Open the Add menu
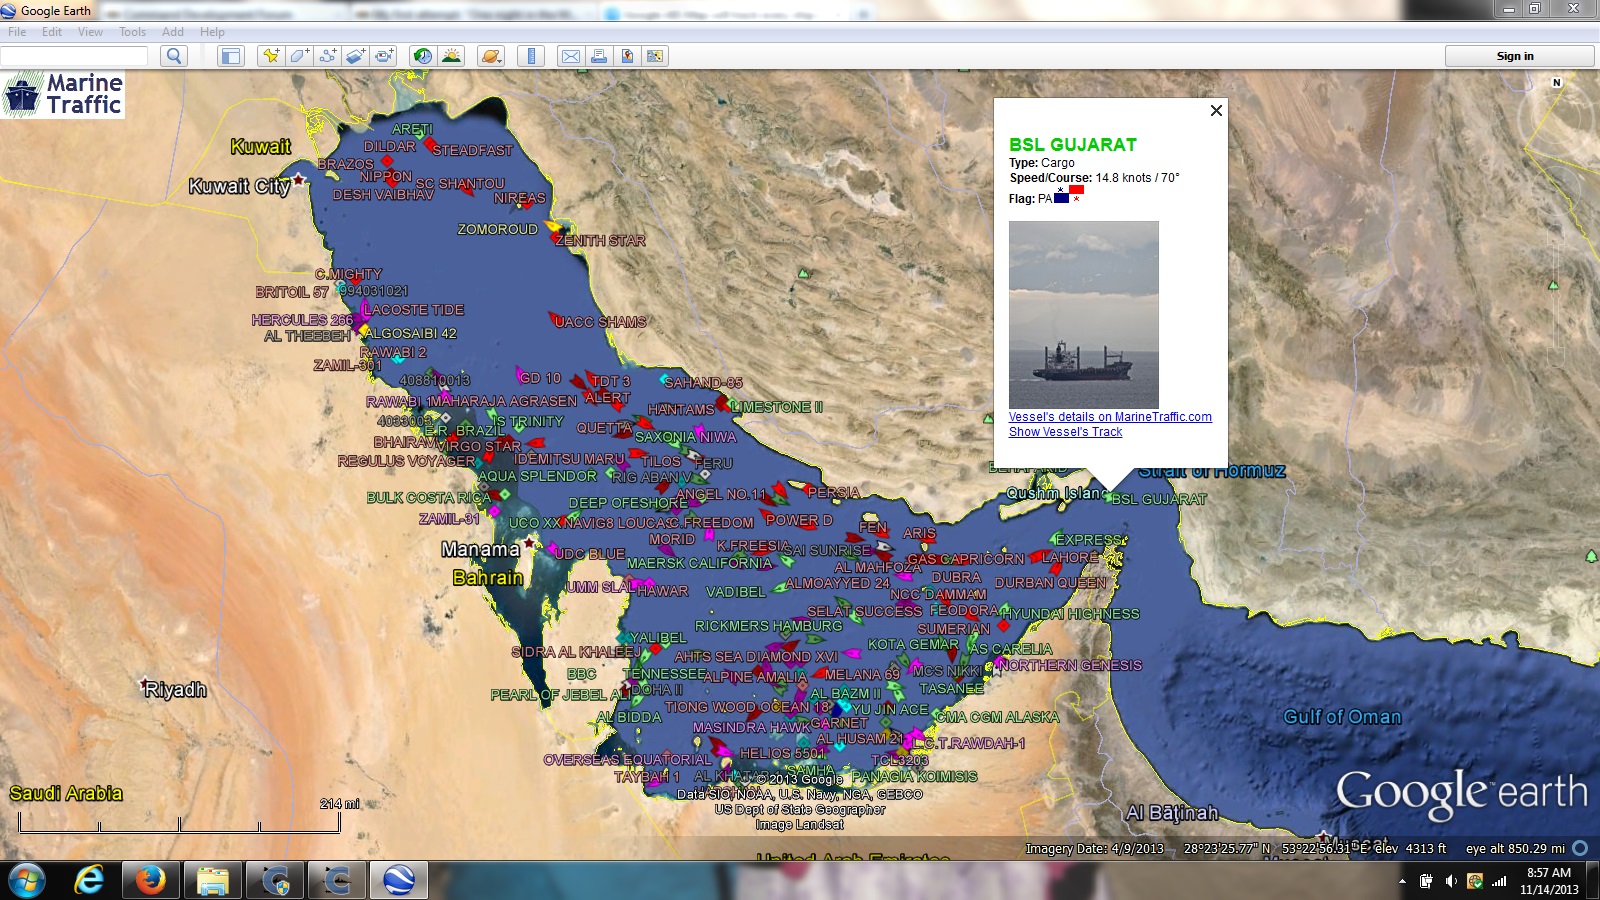This screenshot has width=1600, height=900. pyautogui.click(x=173, y=32)
